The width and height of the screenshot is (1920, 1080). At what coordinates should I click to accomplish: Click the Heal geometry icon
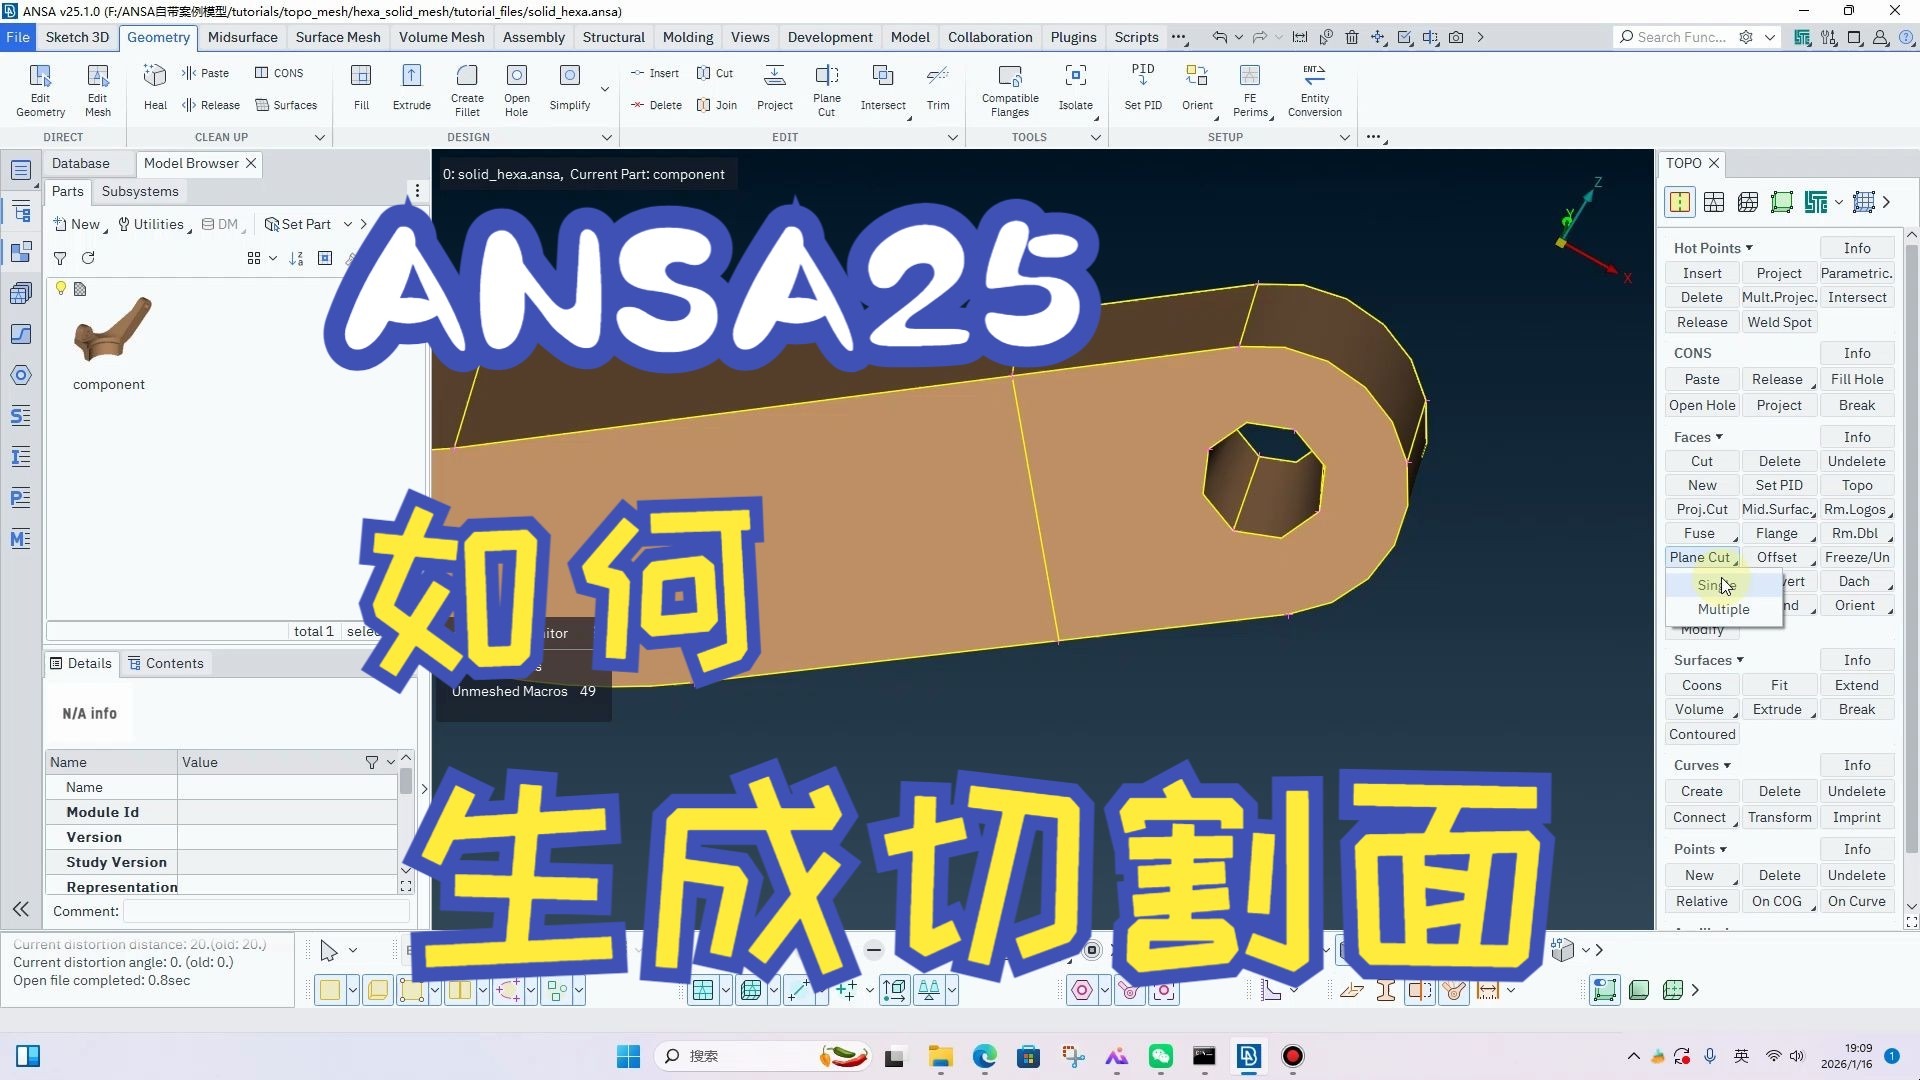(x=155, y=77)
